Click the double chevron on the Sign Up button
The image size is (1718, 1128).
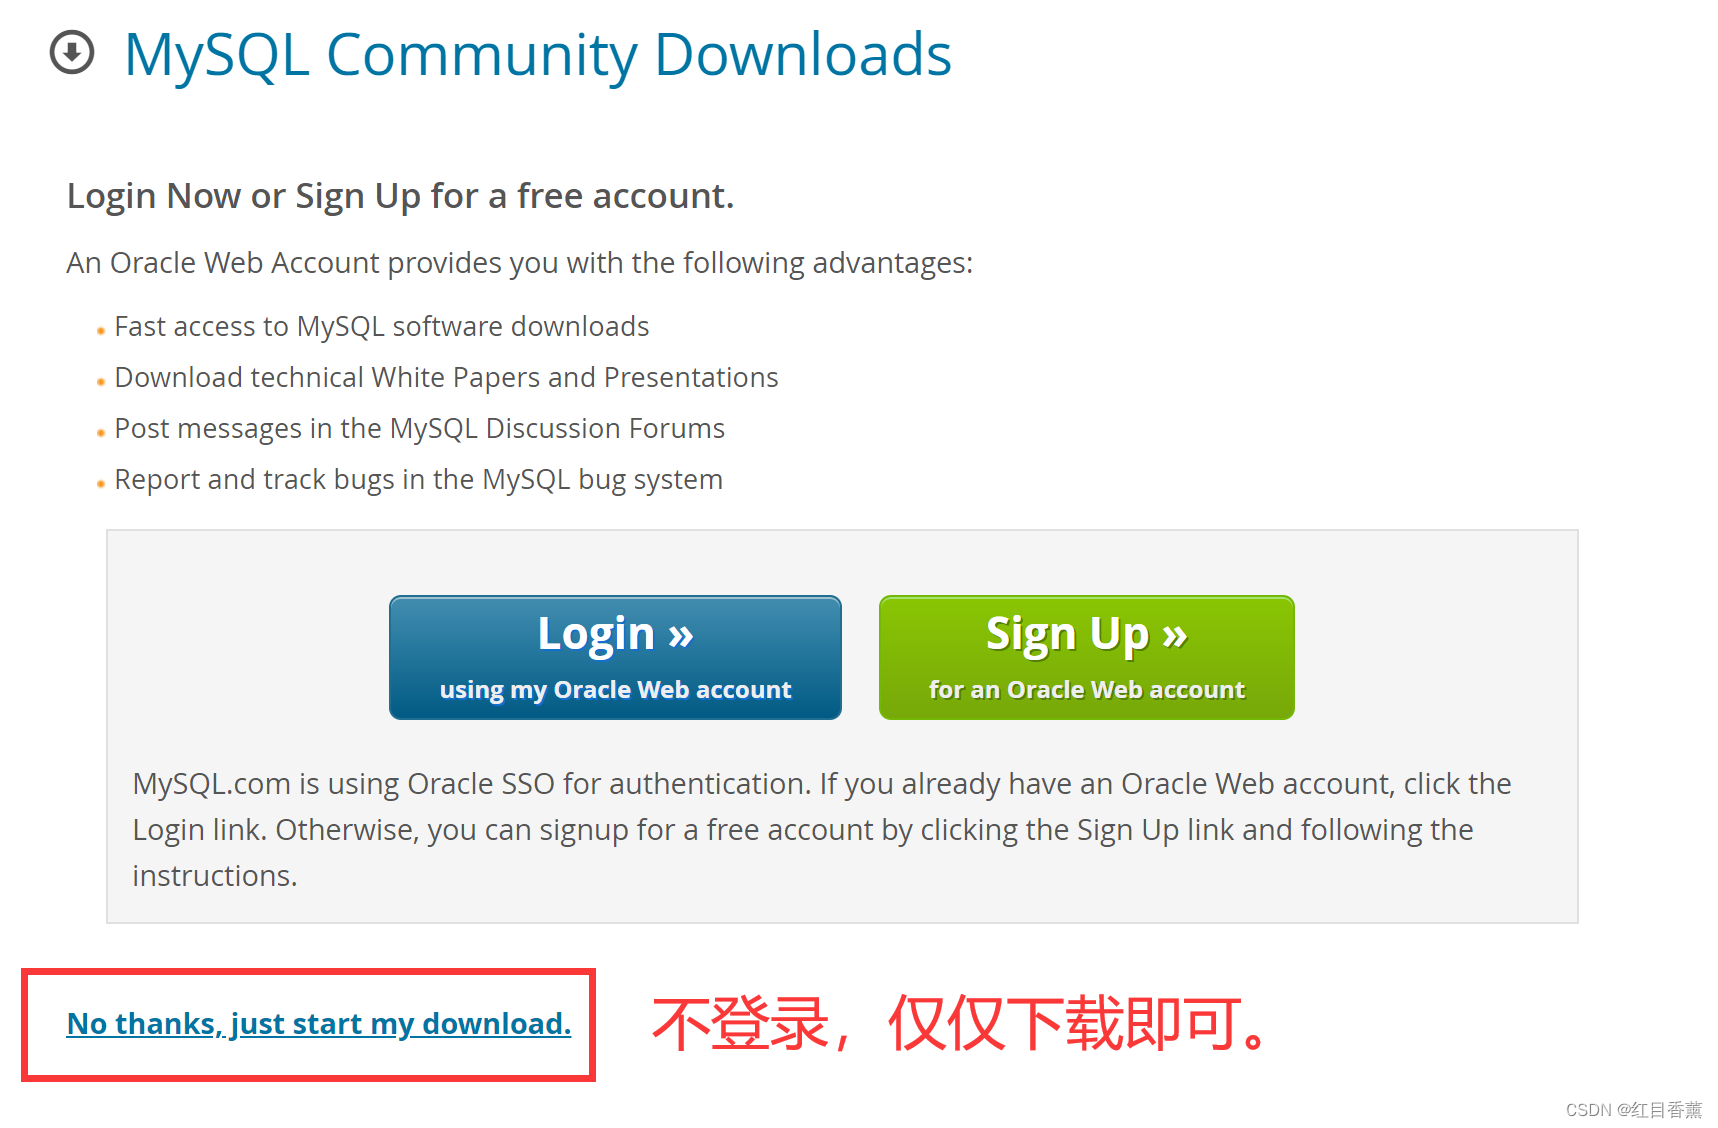coord(1175,635)
